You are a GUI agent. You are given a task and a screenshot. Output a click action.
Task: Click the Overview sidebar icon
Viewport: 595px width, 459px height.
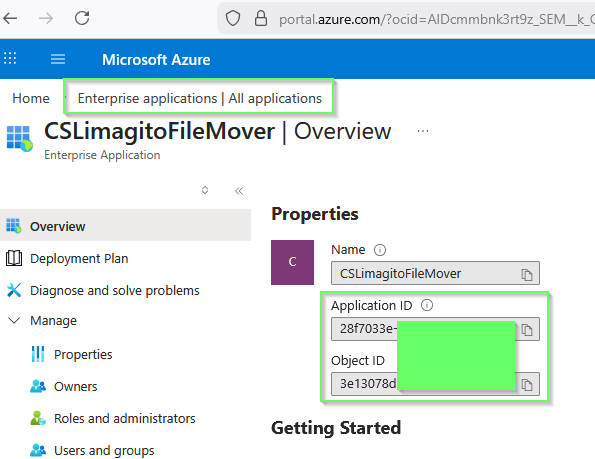(14, 226)
